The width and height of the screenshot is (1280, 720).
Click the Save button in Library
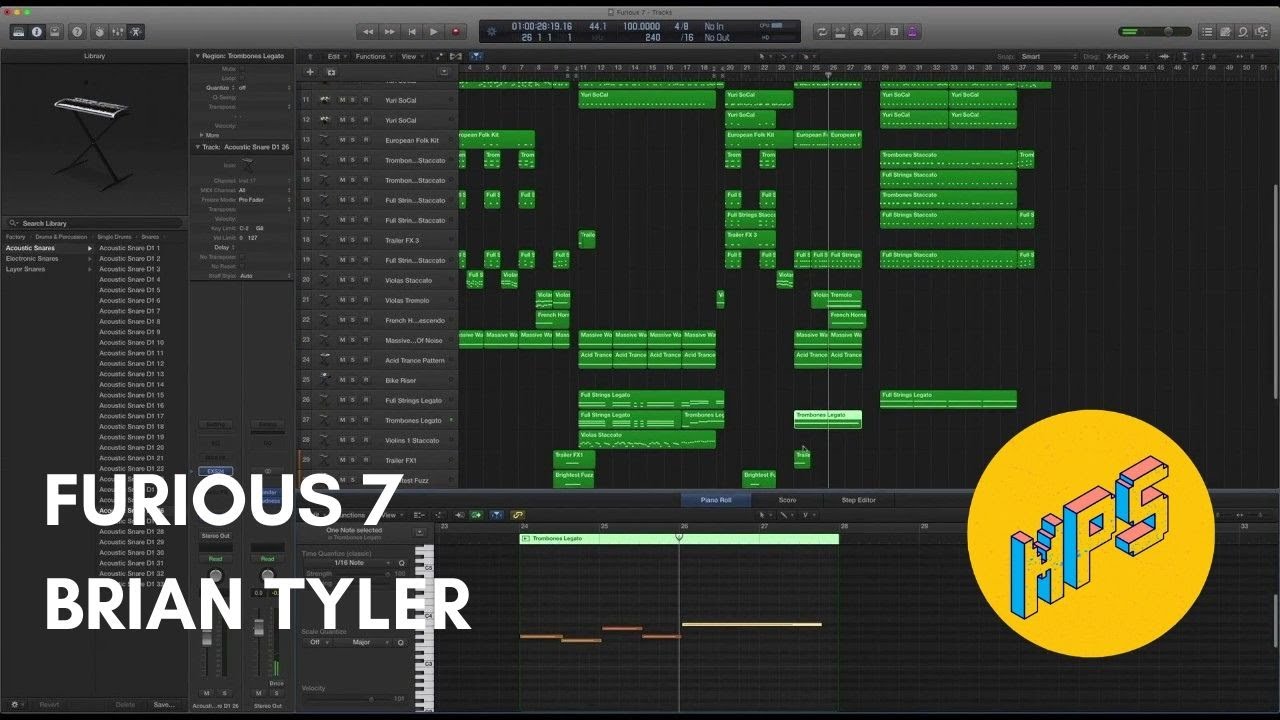pos(164,705)
